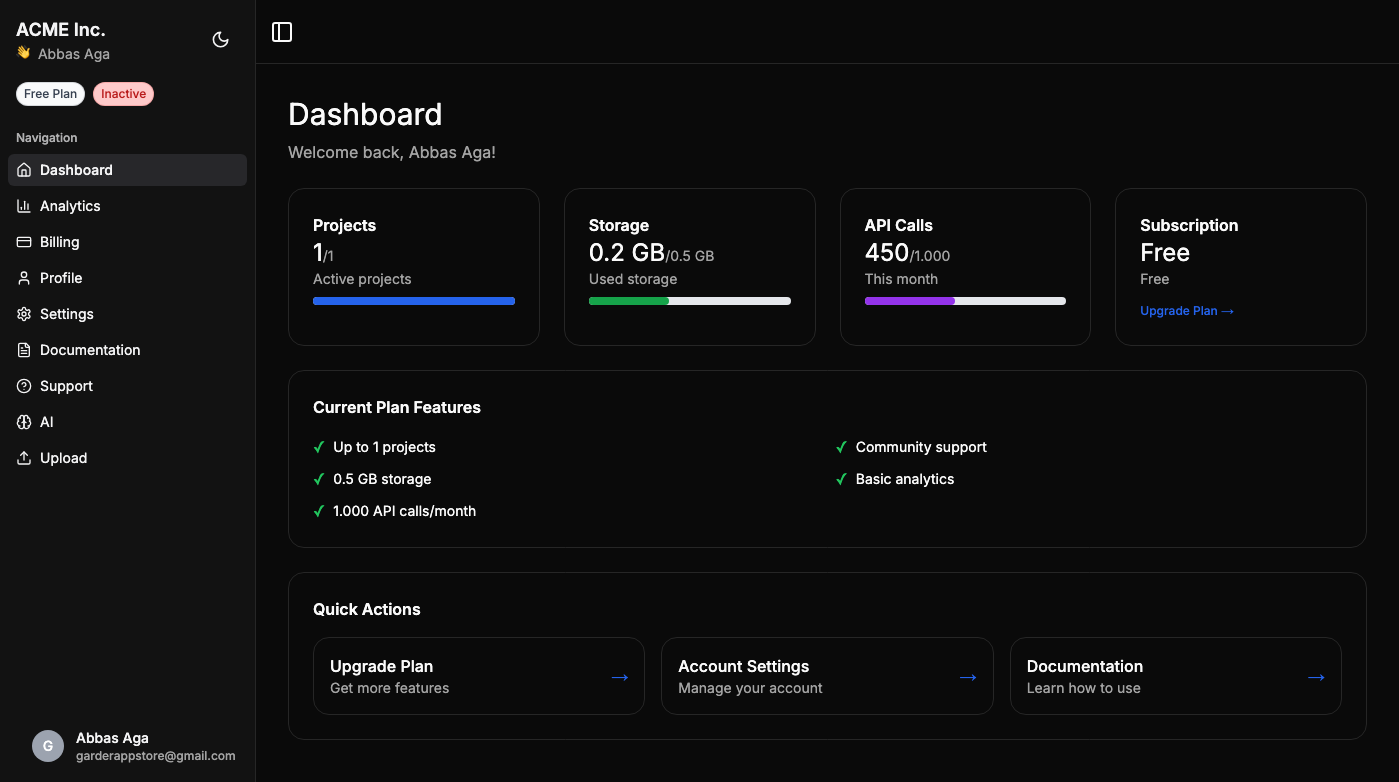Select the Billing icon in navigation
The image size is (1399, 782).
[x=24, y=242]
